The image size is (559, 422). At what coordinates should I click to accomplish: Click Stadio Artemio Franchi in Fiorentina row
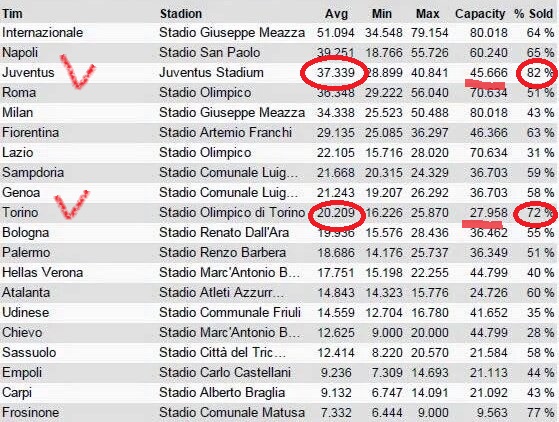225,133
